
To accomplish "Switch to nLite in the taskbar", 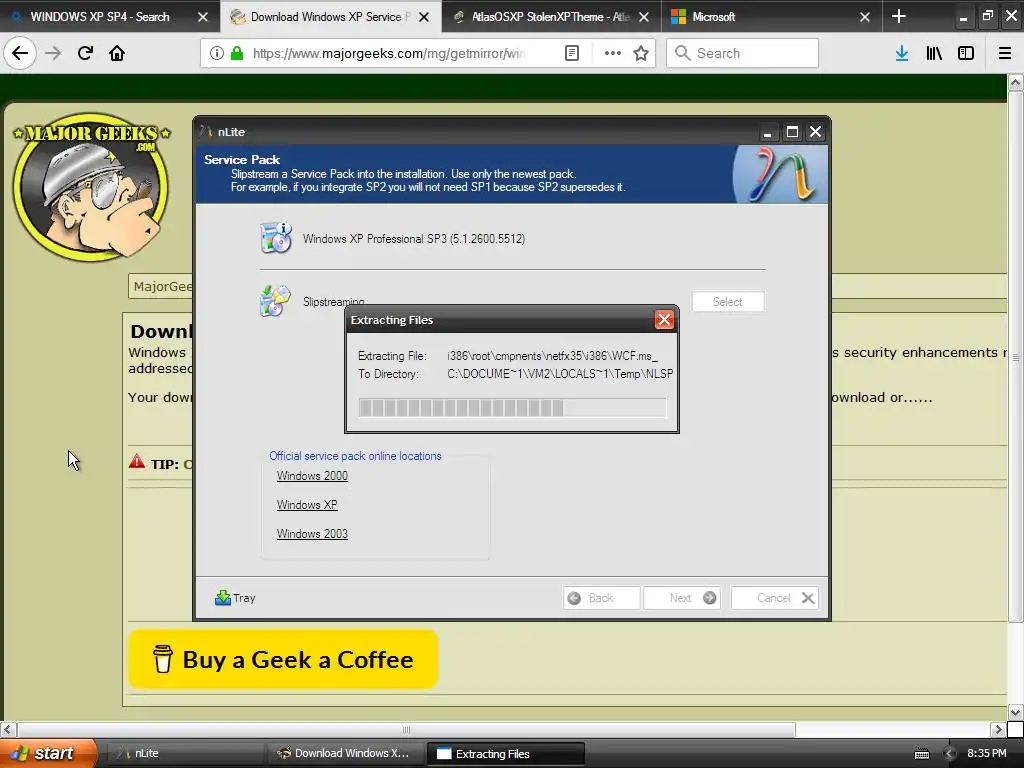I will 184,753.
